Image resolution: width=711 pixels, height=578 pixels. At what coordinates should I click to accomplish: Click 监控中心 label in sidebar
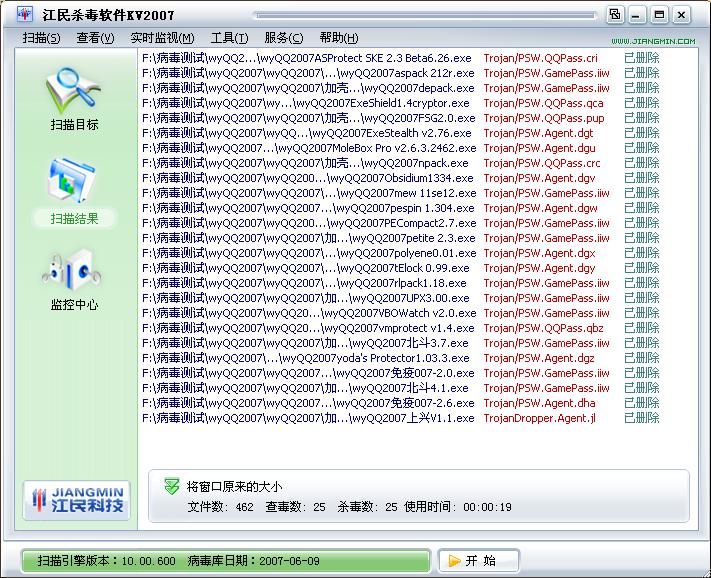pos(74,305)
